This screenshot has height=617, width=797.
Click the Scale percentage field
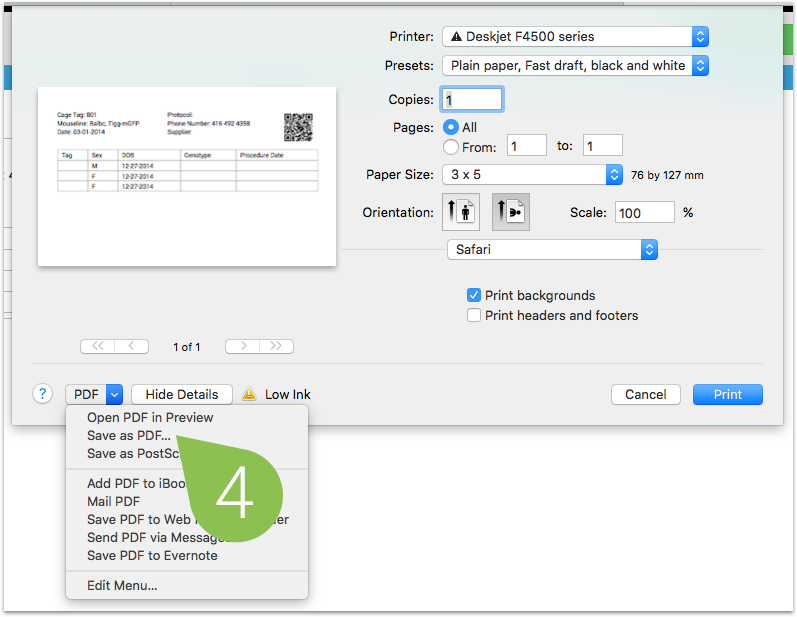645,212
